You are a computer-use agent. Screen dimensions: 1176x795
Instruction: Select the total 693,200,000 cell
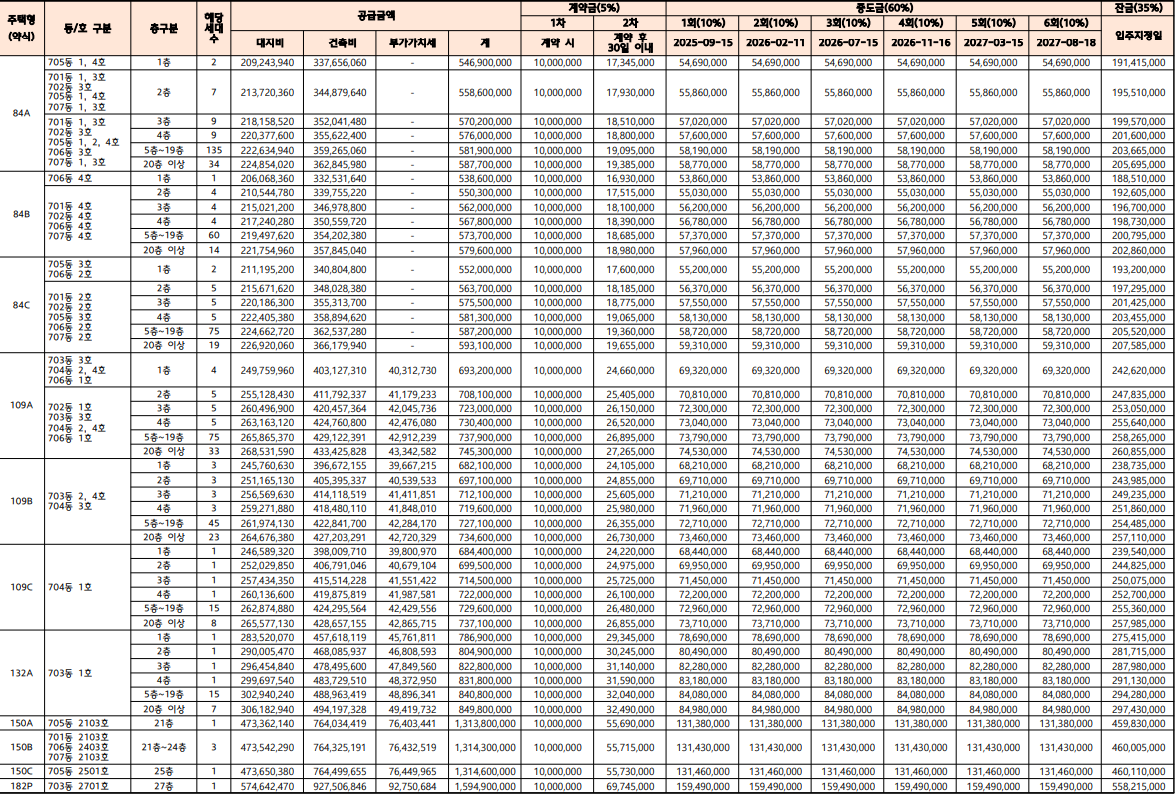(485, 370)
